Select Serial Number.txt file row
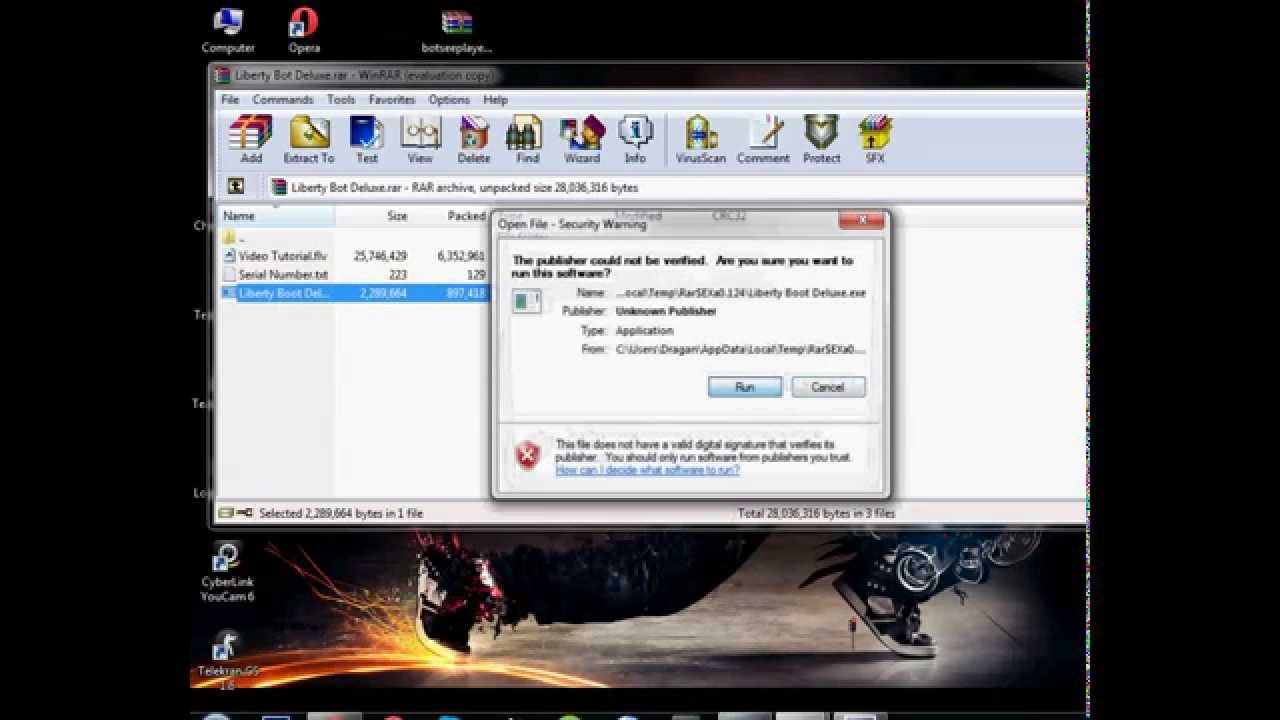Screen dimensions: 1280x720 (x=355, y=274)
